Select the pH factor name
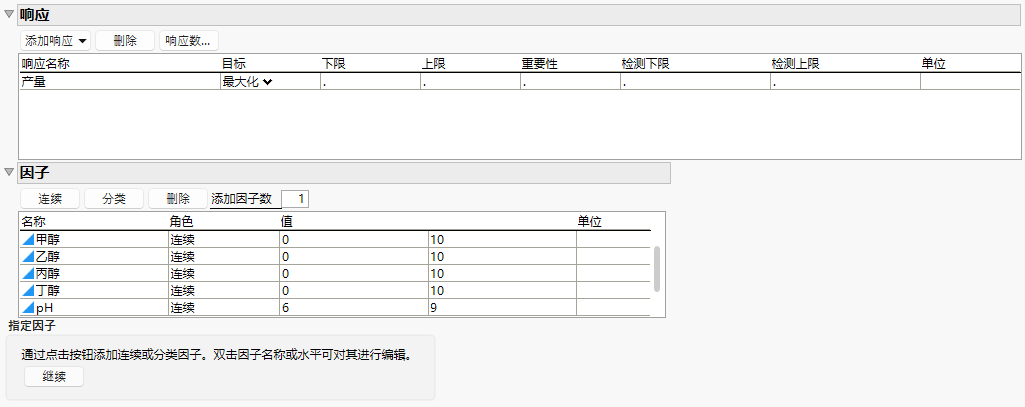The height and width of the screenshot is (407, 1025). tap(44, 308)
